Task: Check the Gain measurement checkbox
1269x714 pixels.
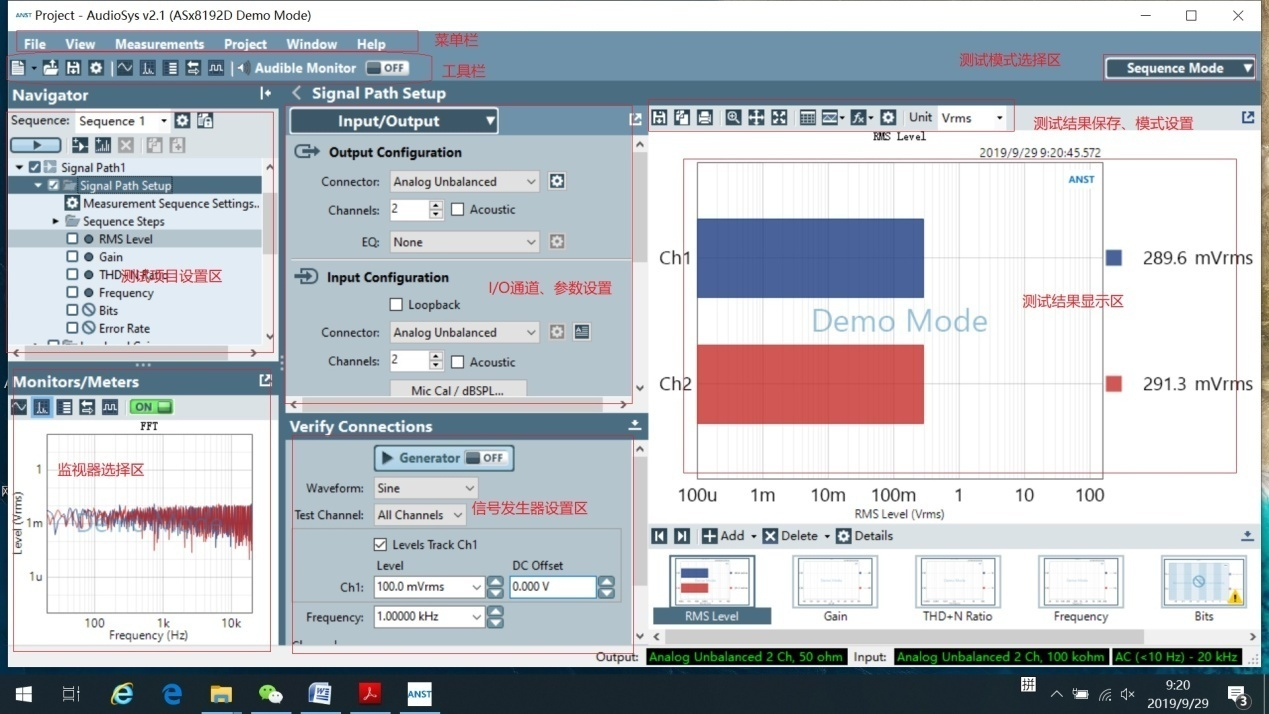Action: (72, 257)
